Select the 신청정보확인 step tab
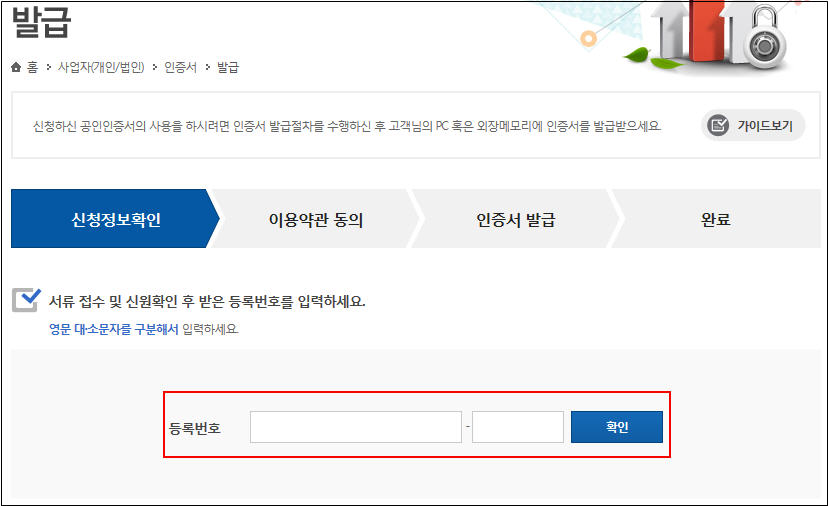This screenshot has height=506, width=828. point(115,219)
